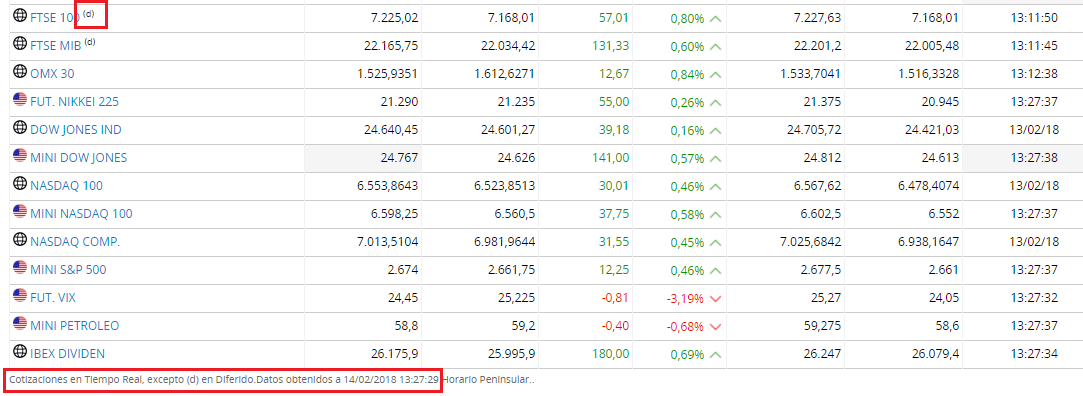This screenshot has width=1083, height=396.
Task: Click the green up arrow in MINI S&P 500 row
Action: (715, 271)
